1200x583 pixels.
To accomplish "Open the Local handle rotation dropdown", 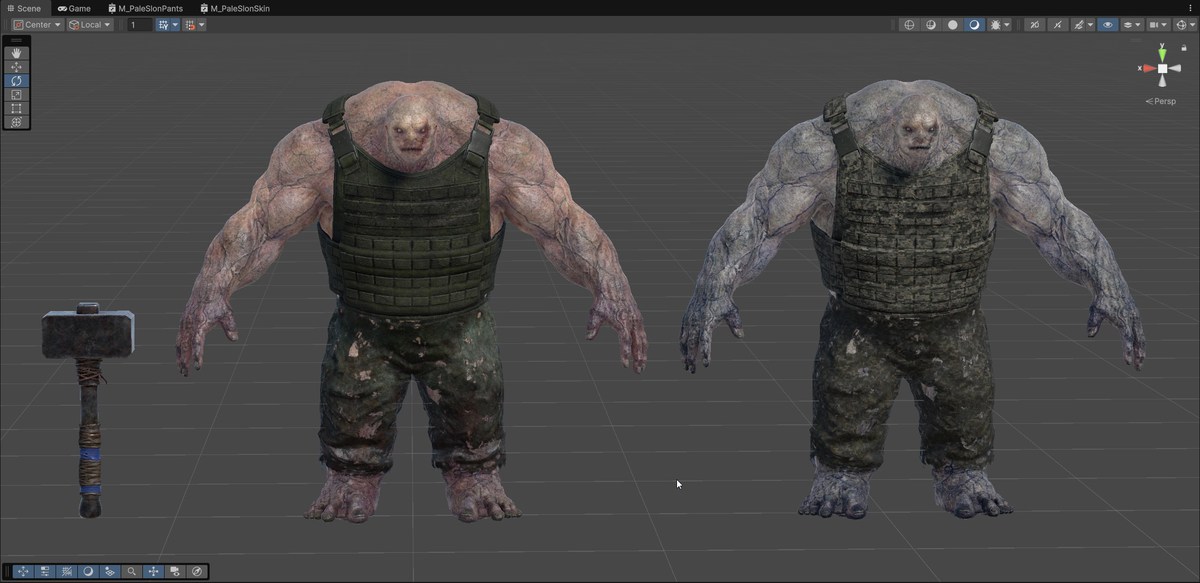I will coord(89,25).
